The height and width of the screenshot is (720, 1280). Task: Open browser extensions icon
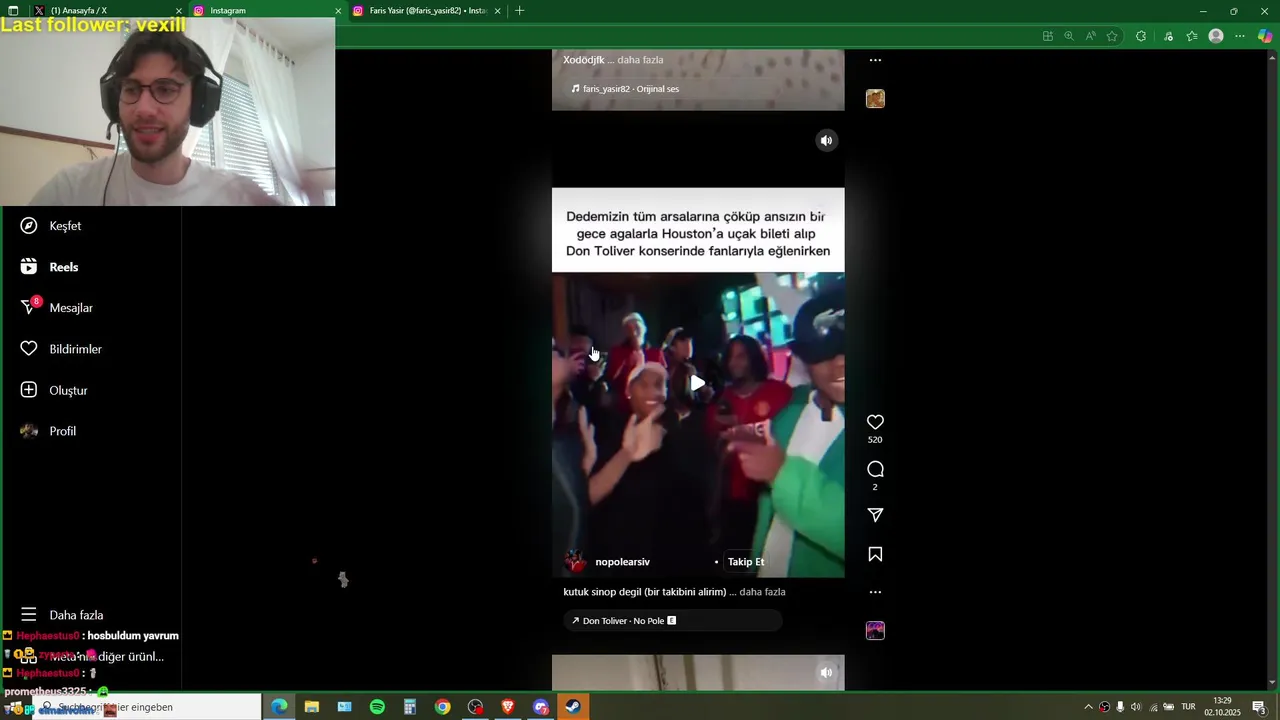point(1141,36)
